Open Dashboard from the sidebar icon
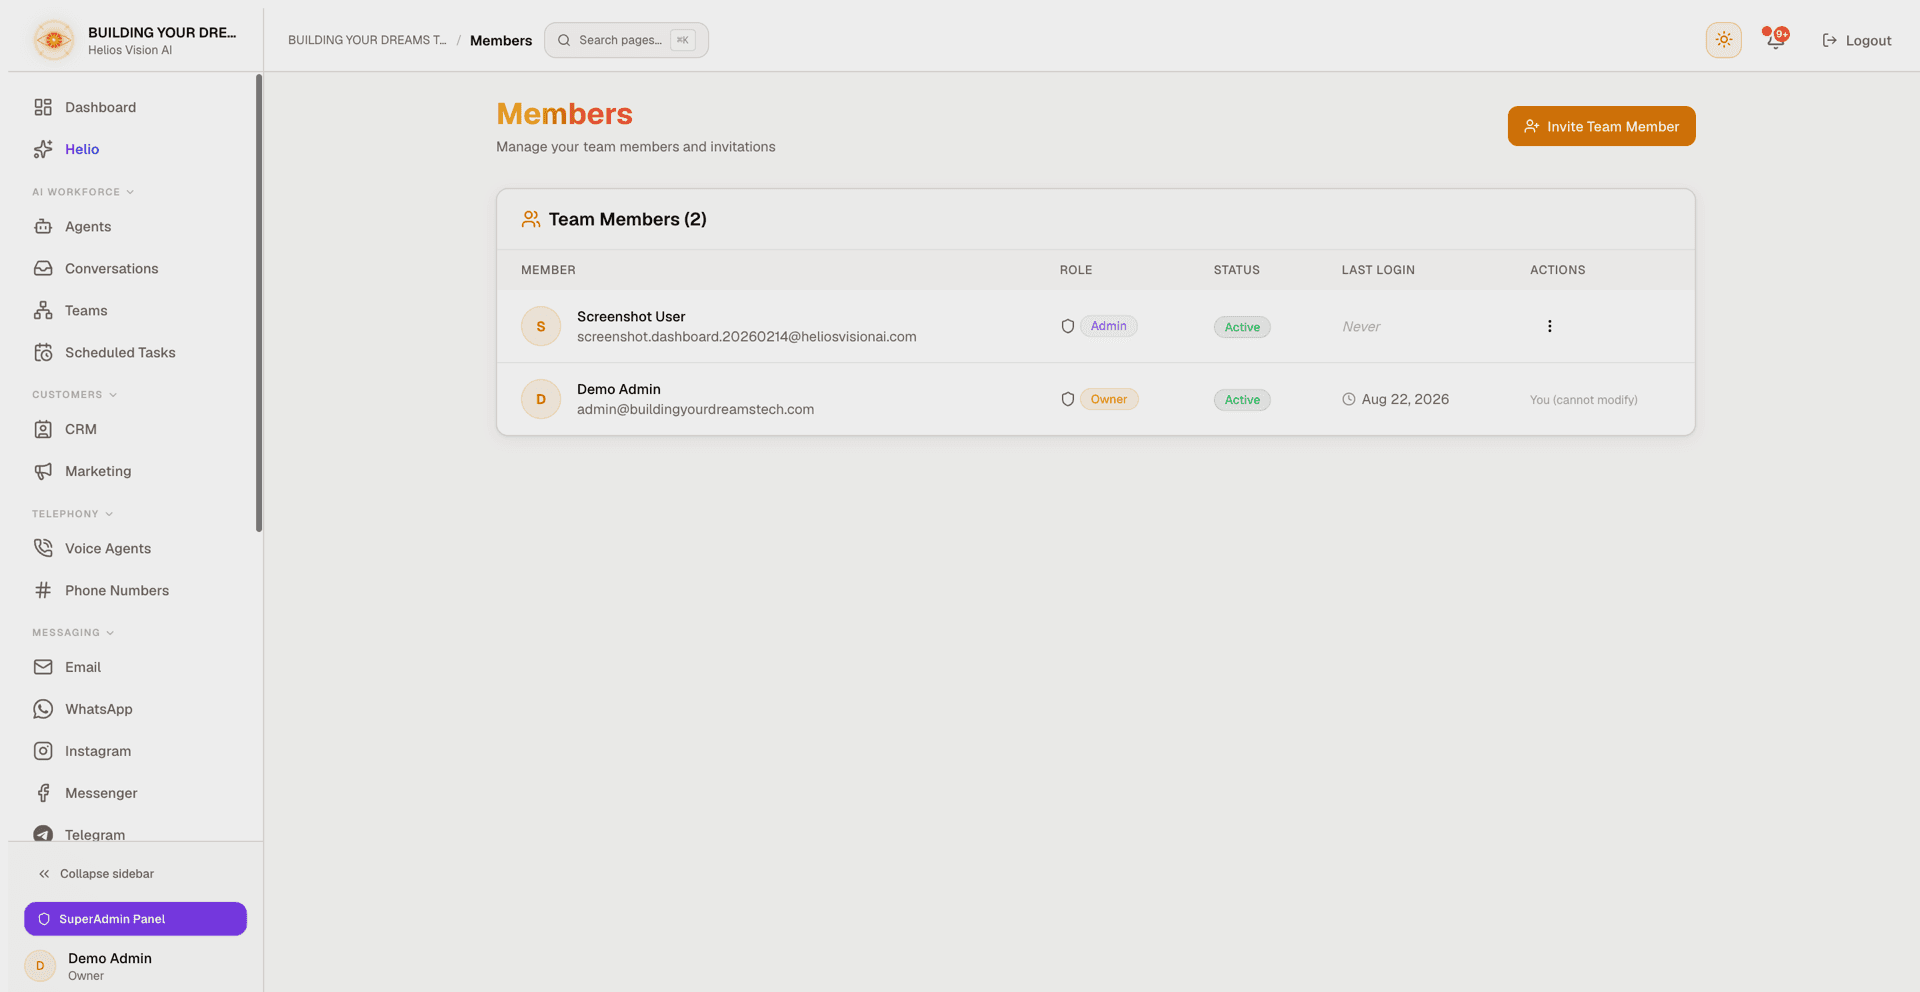Image resolution: width=1920 pixels, height=992 pixels. click(x=43, y=107)
